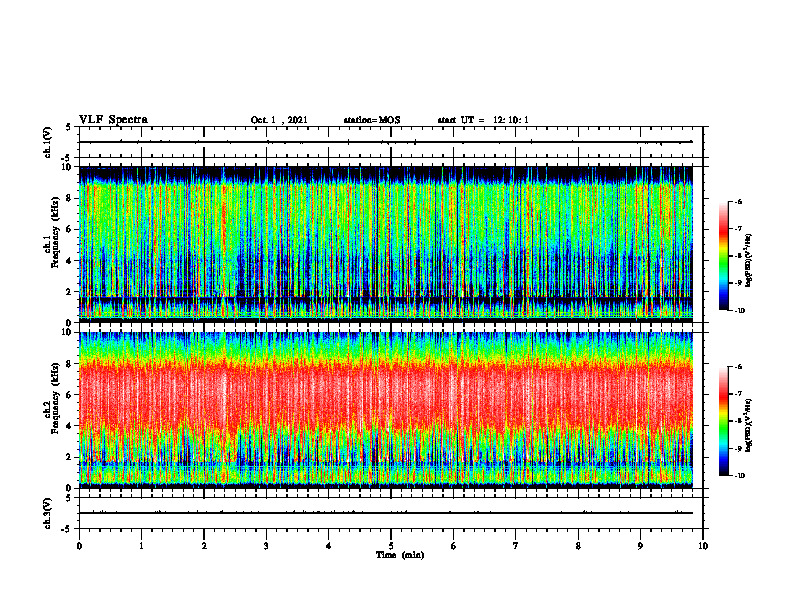The width and height of the screenshot is (792, 612).
Task: Click the "ch.1(V)" axis label at top
Action: (x=47, y=142)
